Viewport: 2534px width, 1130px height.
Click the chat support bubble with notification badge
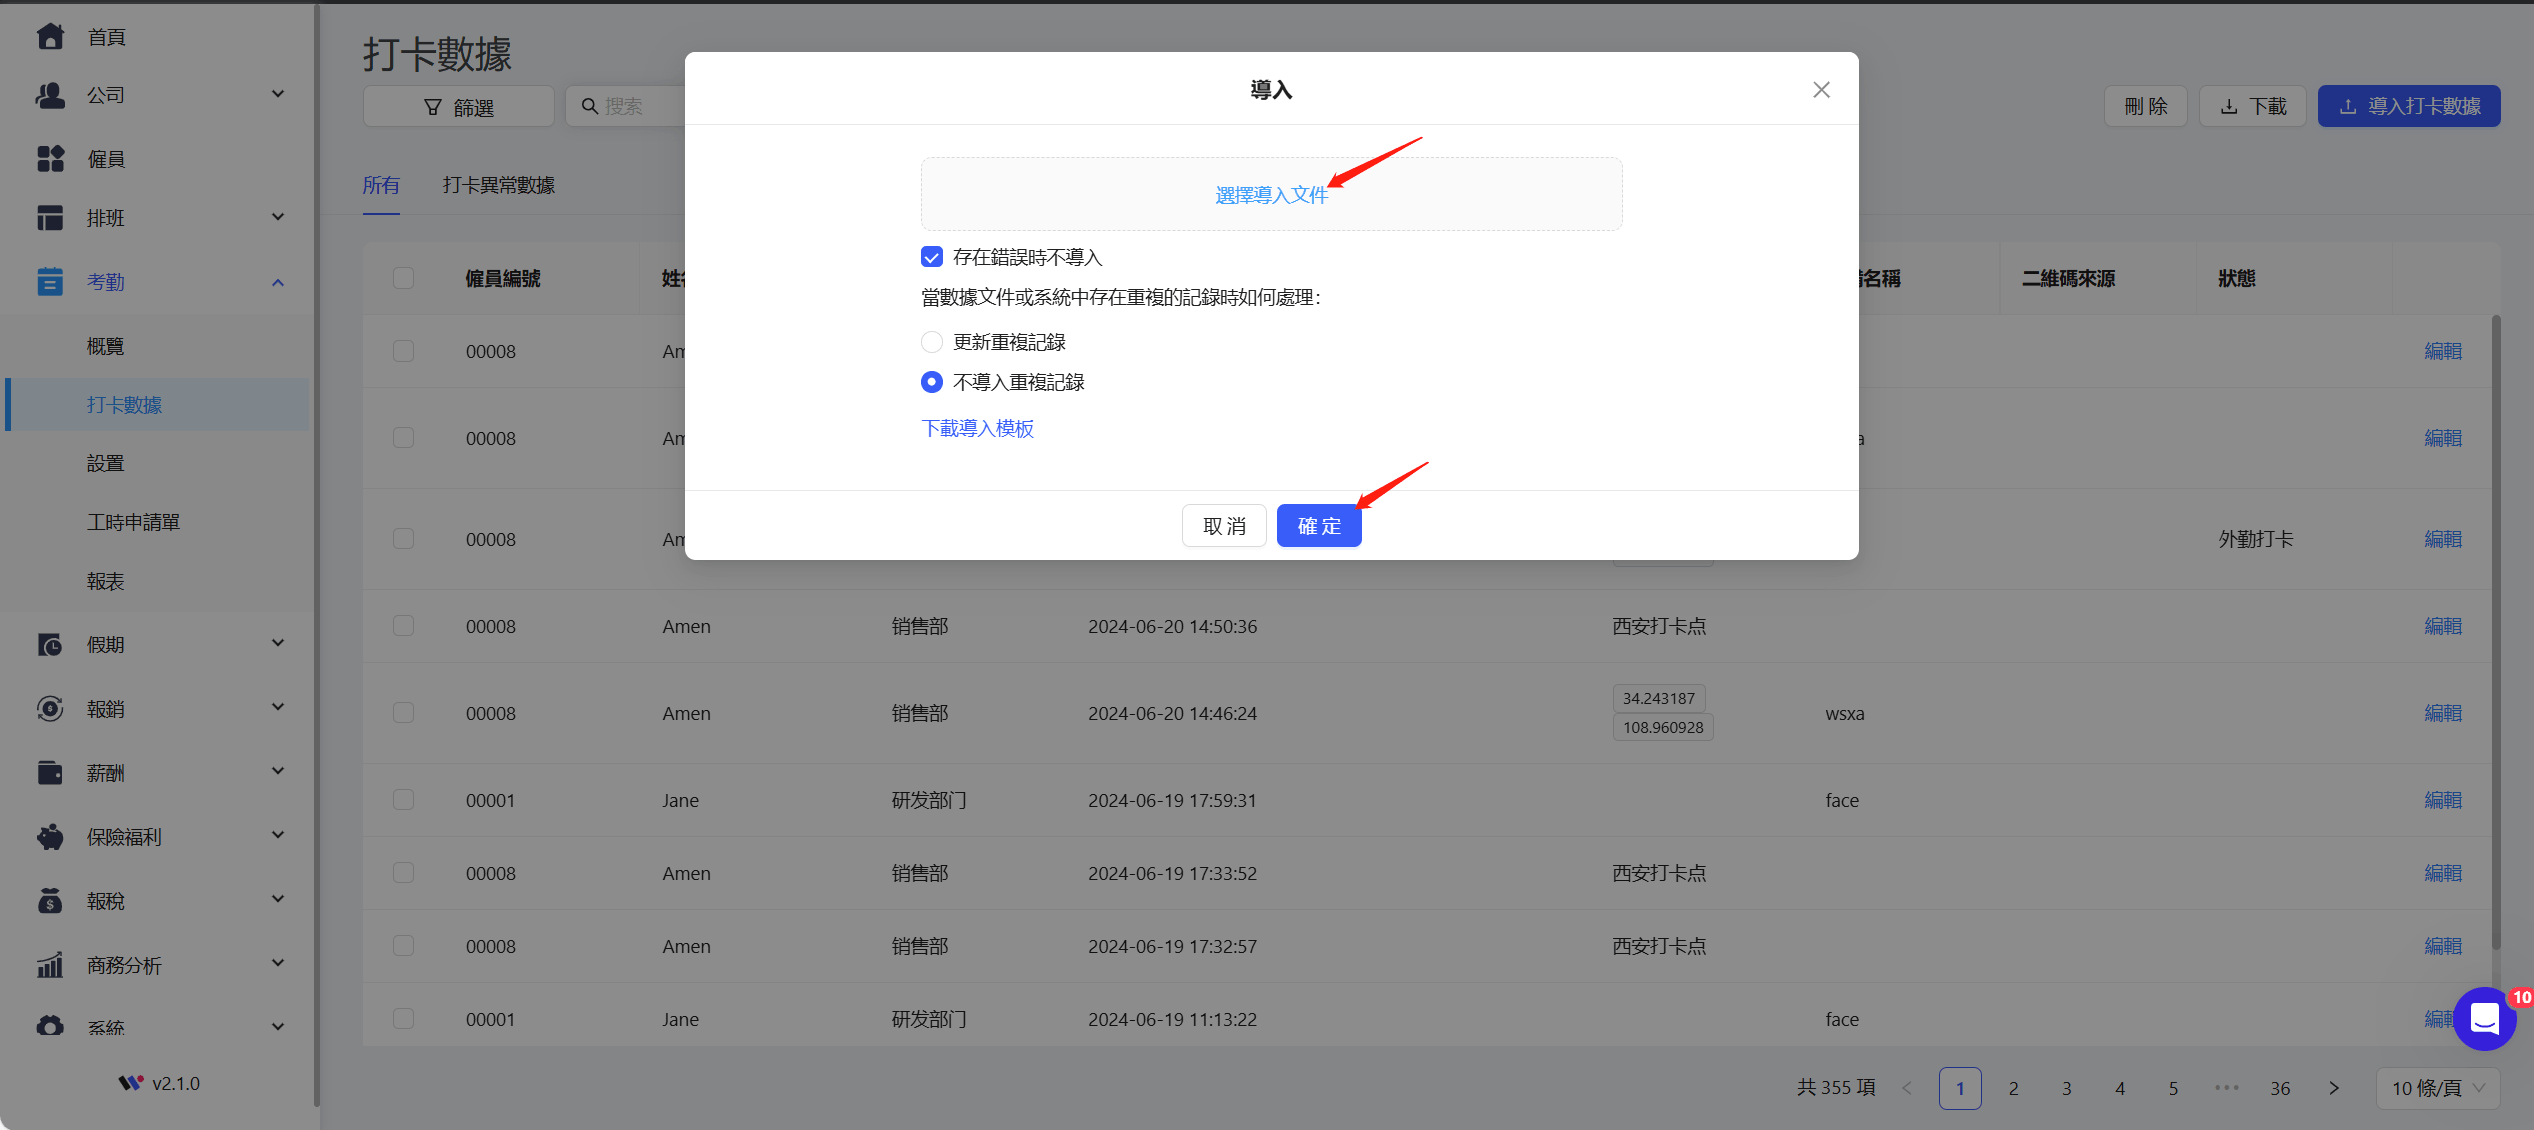pos(2484,1019)
